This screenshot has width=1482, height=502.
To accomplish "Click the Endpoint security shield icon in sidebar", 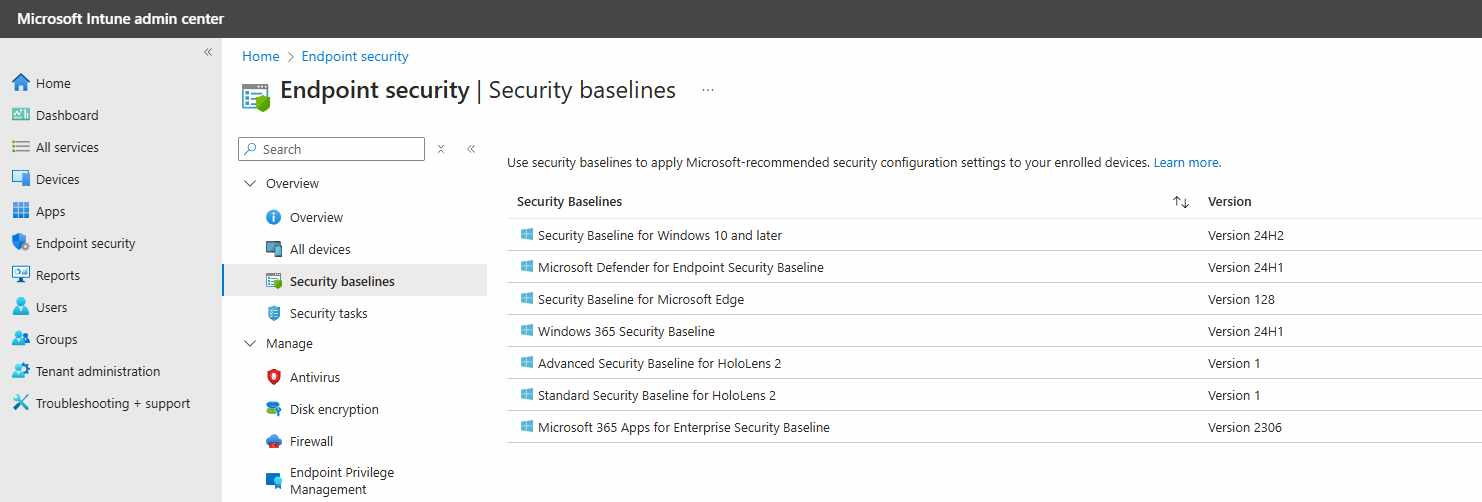I will click(21, 243).
